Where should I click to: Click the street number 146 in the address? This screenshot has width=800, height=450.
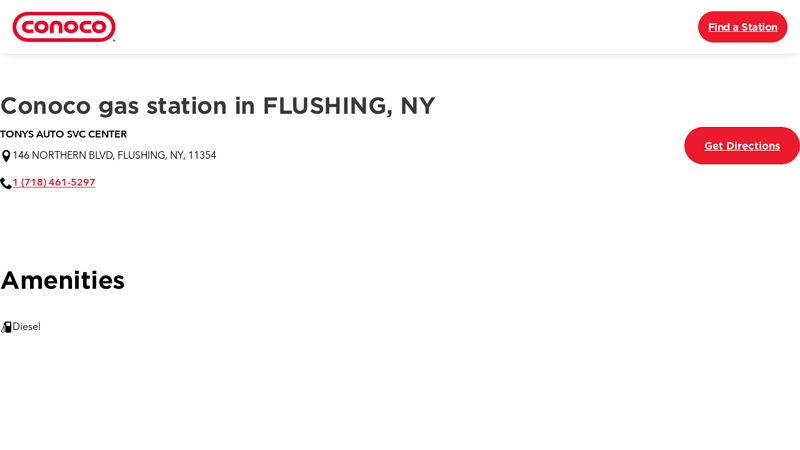click(21, 156)
